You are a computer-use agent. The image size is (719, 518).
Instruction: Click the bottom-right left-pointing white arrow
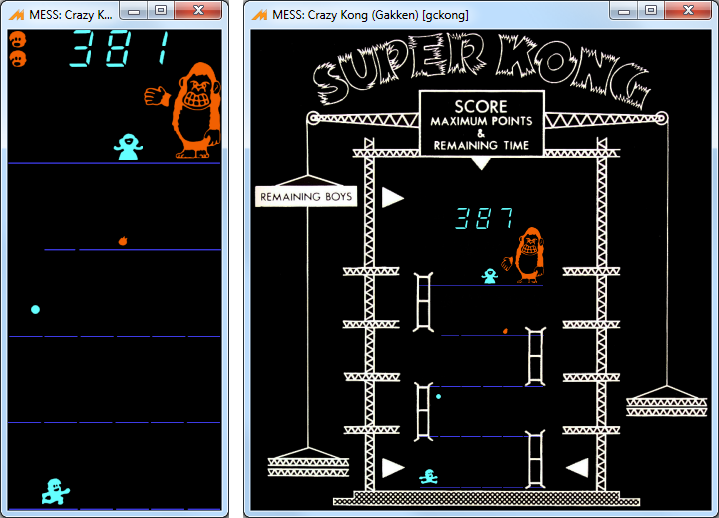(x=577, y=468)
